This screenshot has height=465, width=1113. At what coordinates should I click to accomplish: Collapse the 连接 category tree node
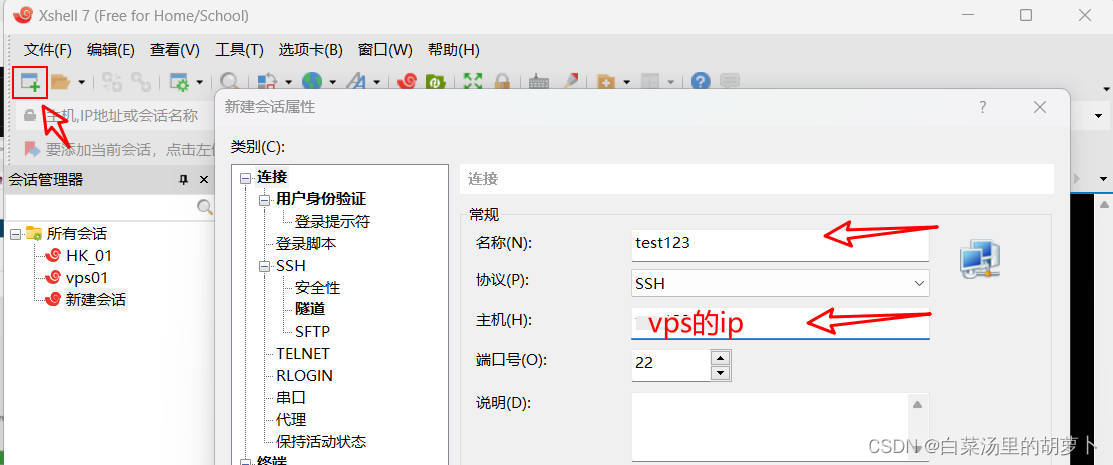tap(246, 178)
